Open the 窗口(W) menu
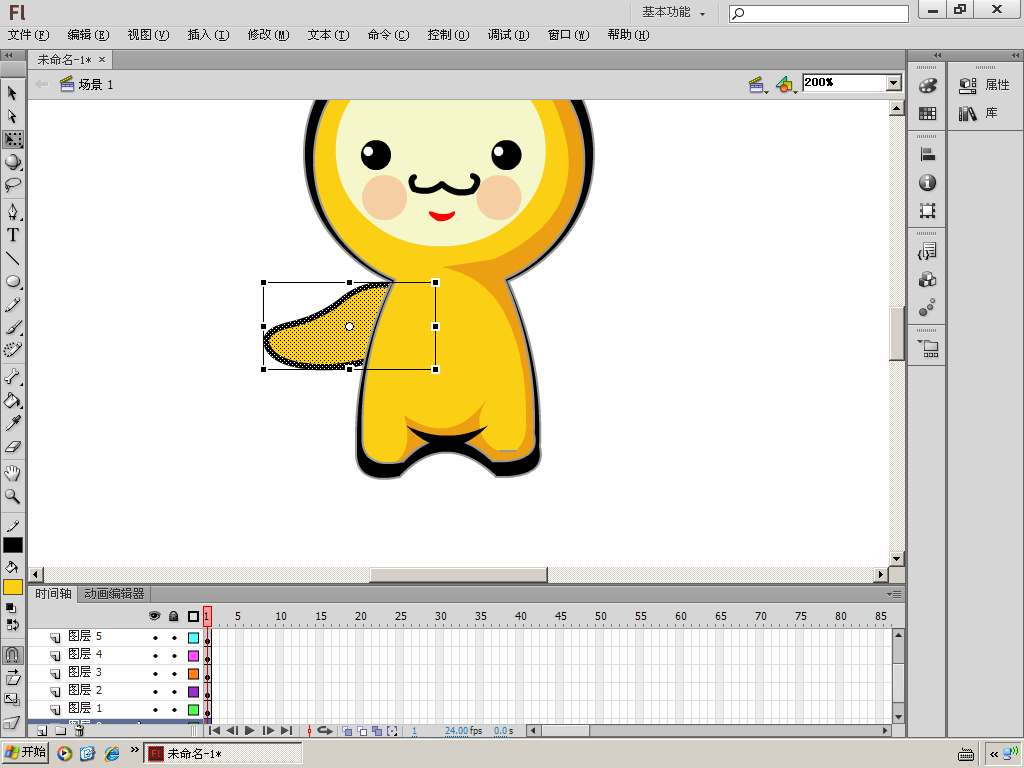The width and height of the screenshot is (1024, 768). click(569, 35)
